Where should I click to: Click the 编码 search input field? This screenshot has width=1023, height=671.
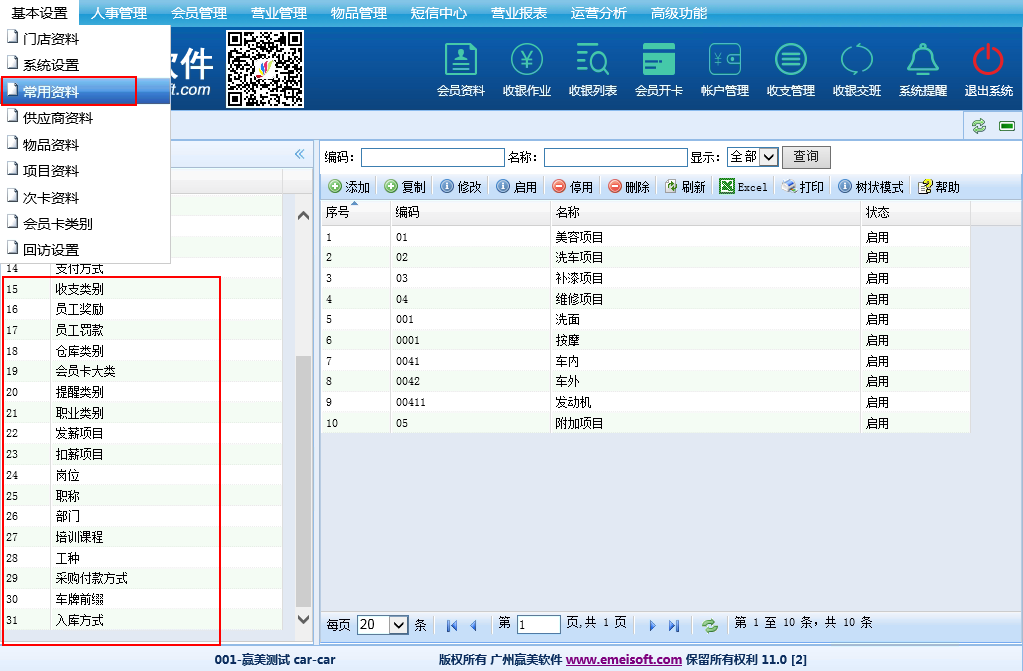(x=432, y=157)
